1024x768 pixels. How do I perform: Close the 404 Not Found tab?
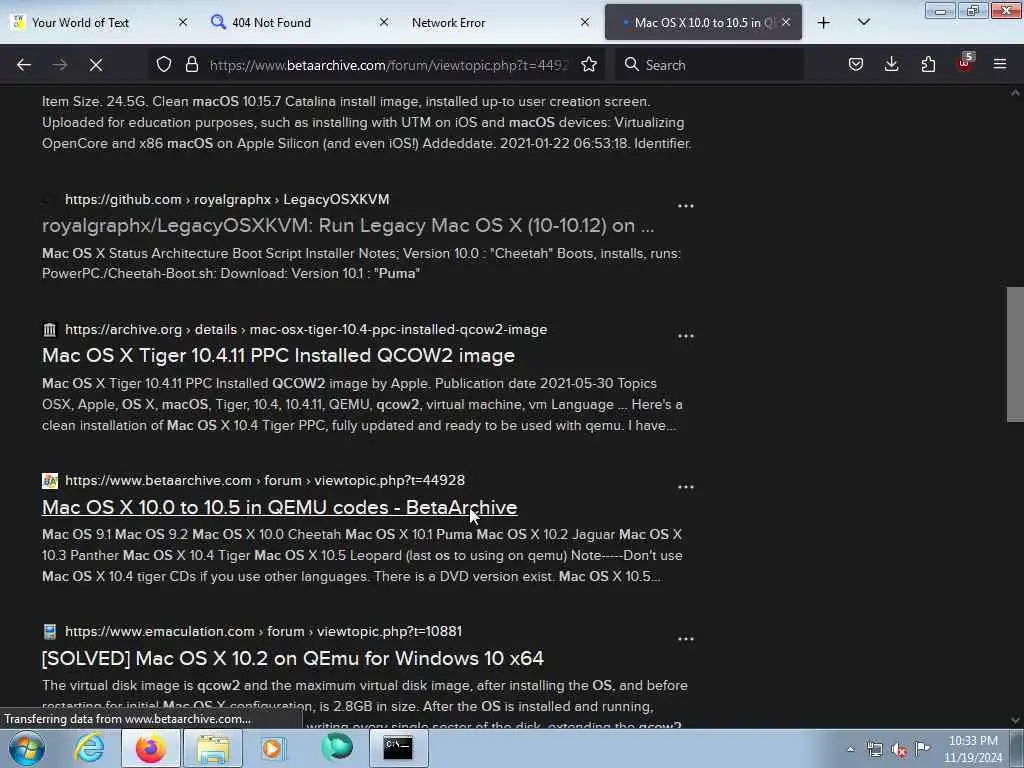tap(384, 23)
